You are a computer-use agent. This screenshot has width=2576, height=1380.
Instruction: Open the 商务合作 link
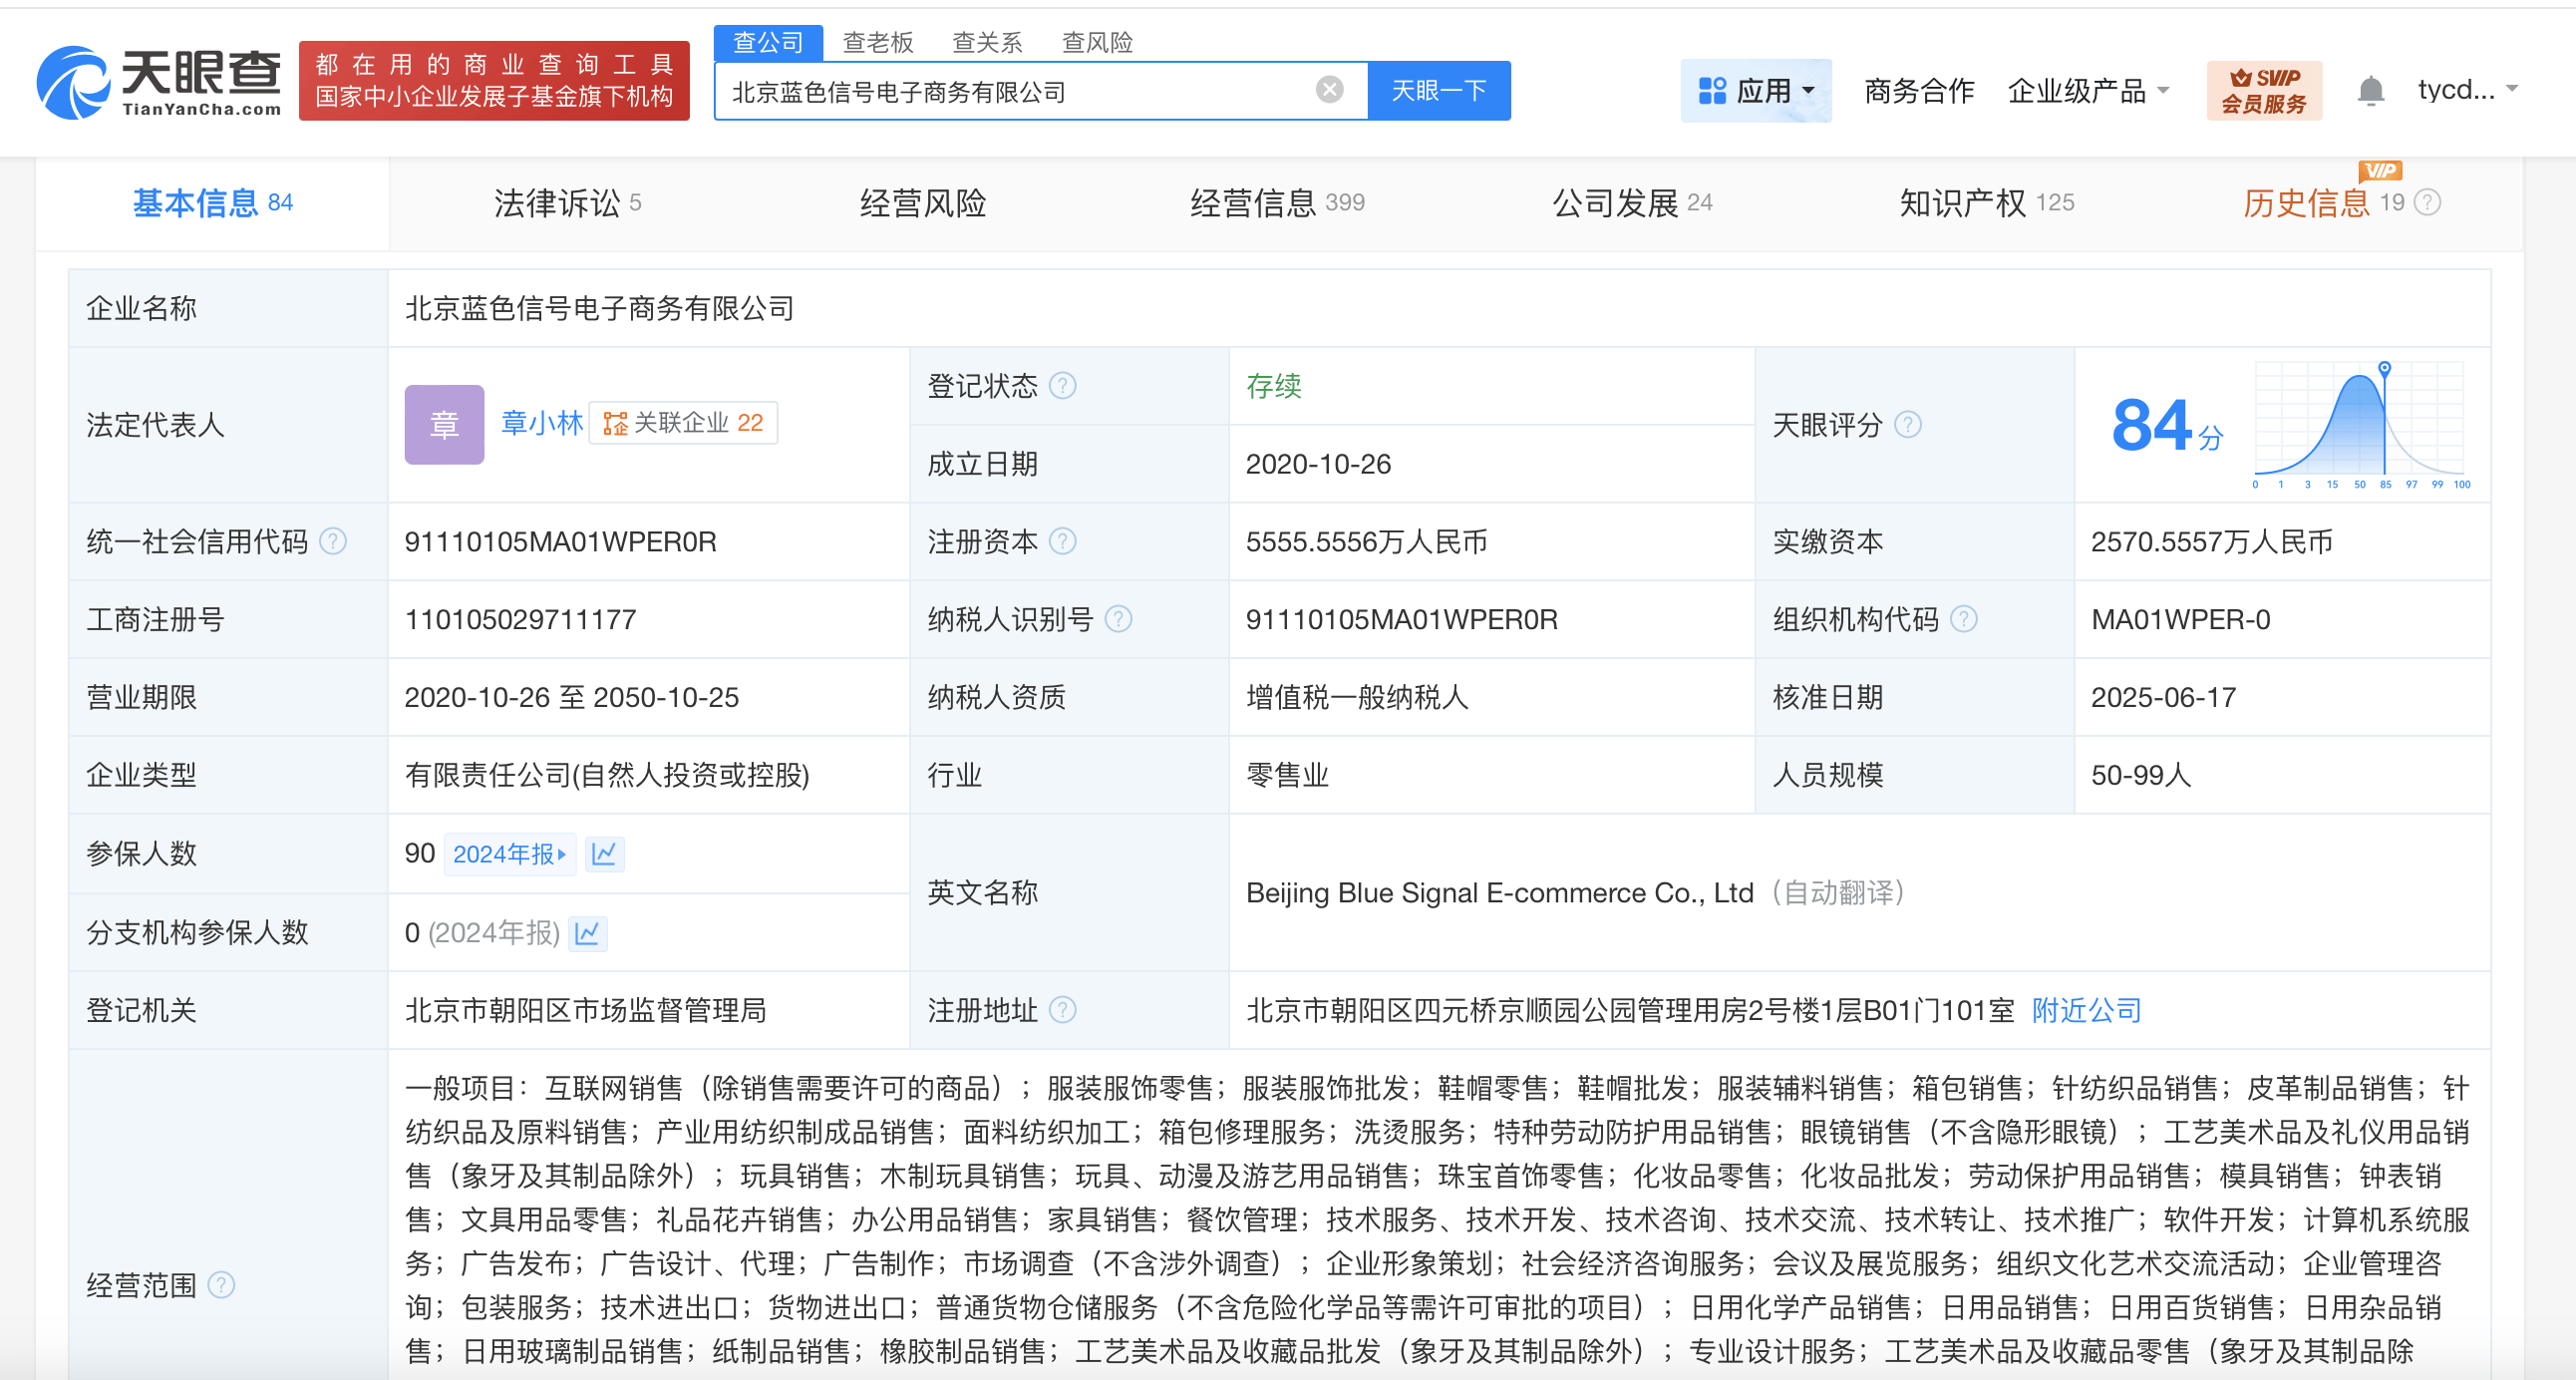(x=1919, y=91)
